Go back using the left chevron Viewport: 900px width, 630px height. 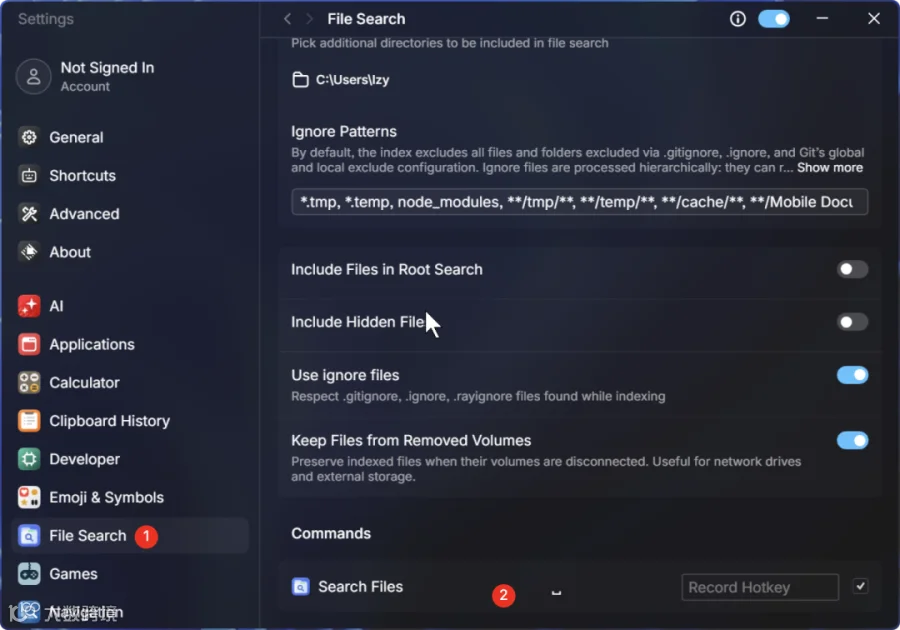coord(288,19)
